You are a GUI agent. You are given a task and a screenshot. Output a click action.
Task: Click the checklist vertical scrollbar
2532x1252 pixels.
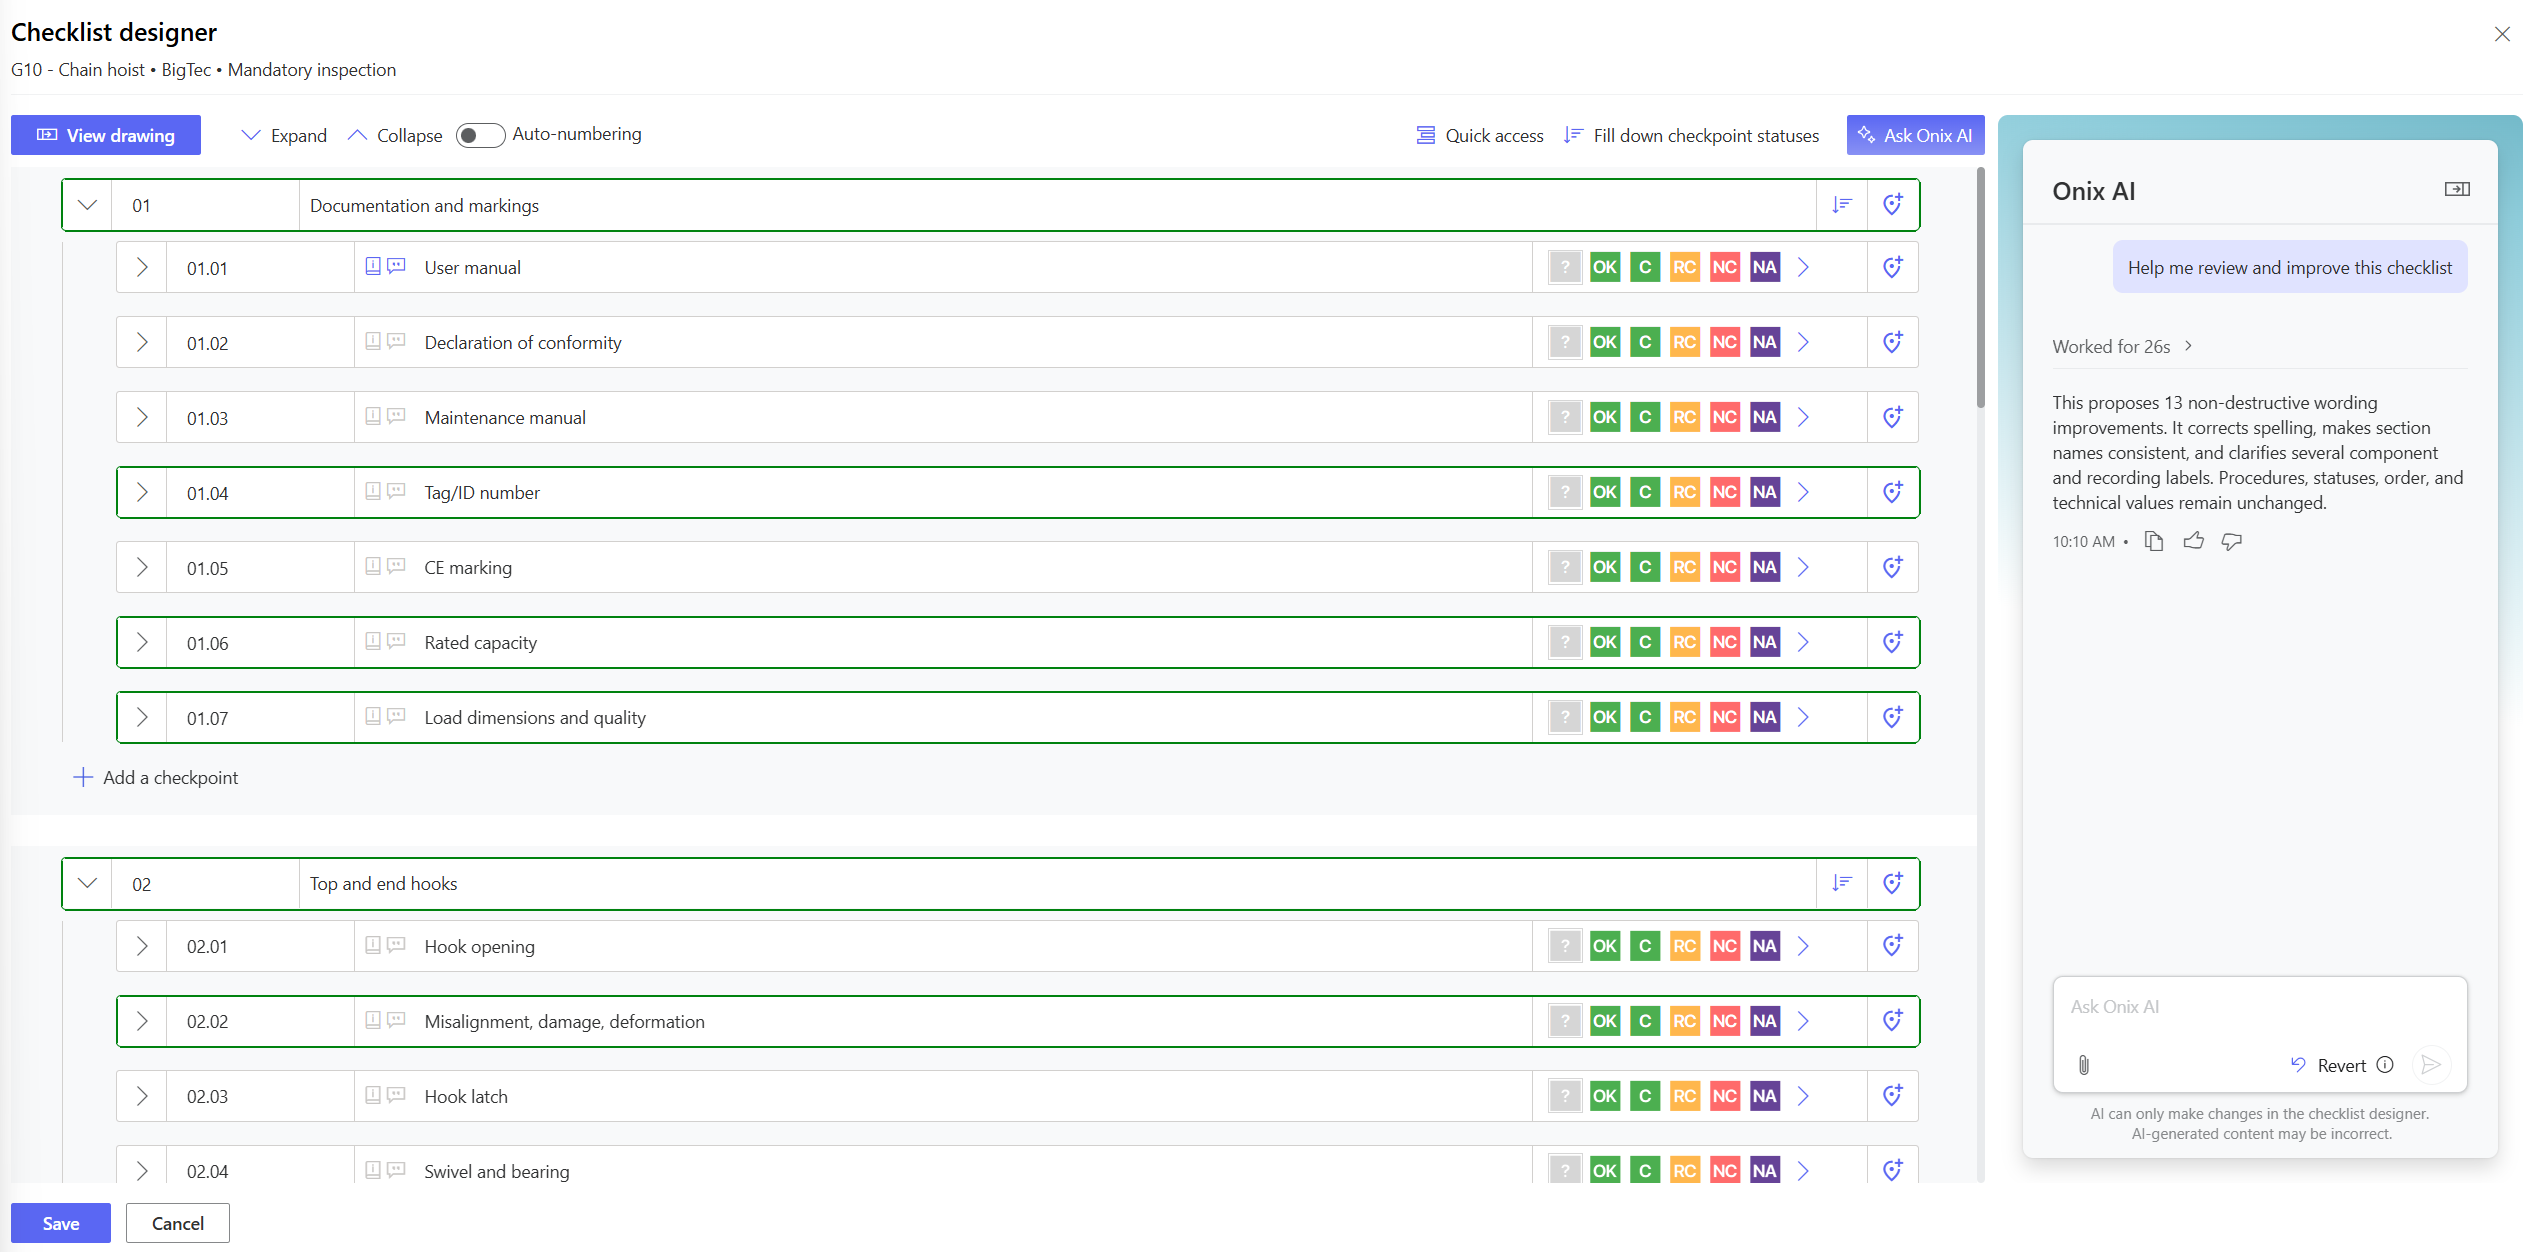point(1981,288)
